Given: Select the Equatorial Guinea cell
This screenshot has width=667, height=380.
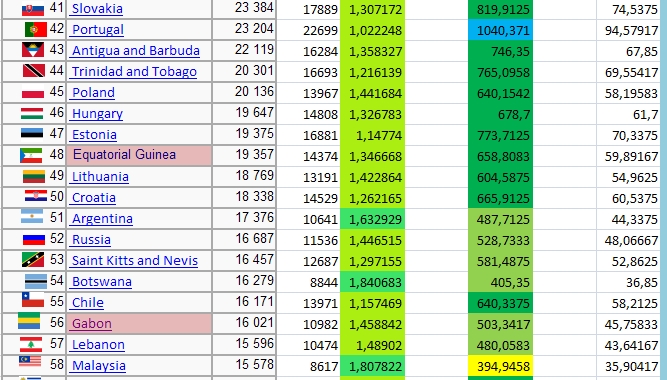Looking at the screenshot, I should 139,155.
